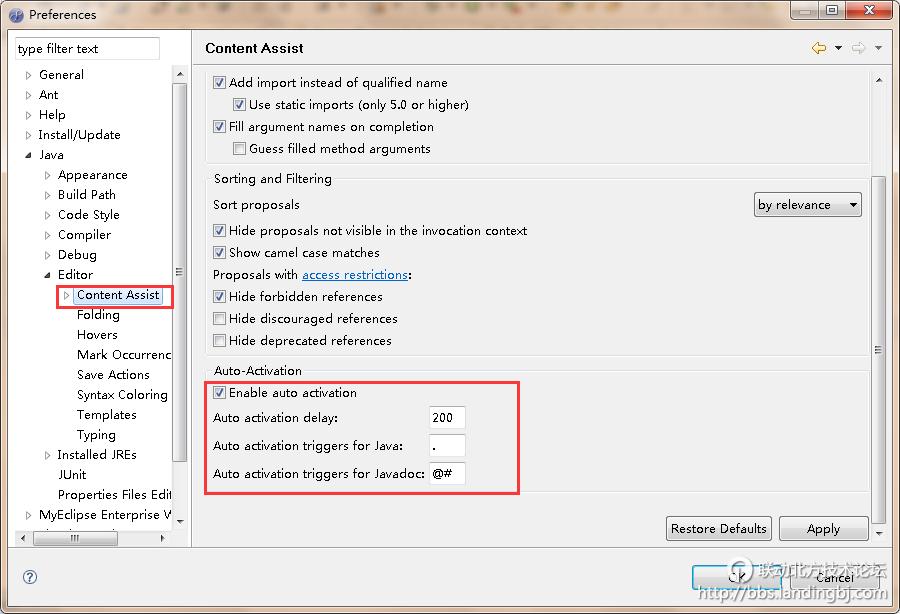Screen dimensions: 900x614
Task: Click the help question mark icon
Action: coord(30,577)
